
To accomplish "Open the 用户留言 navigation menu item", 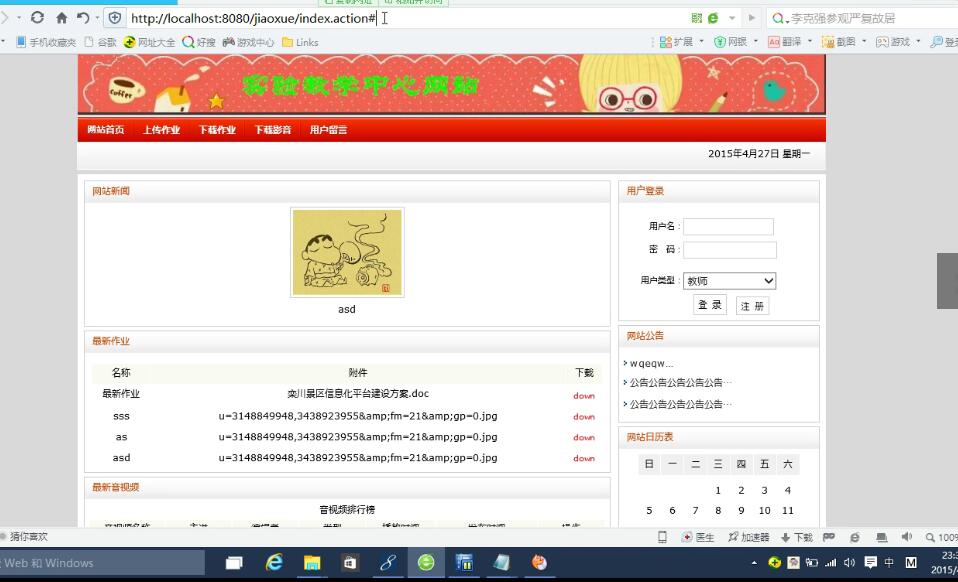I will (x=328, y=129).
